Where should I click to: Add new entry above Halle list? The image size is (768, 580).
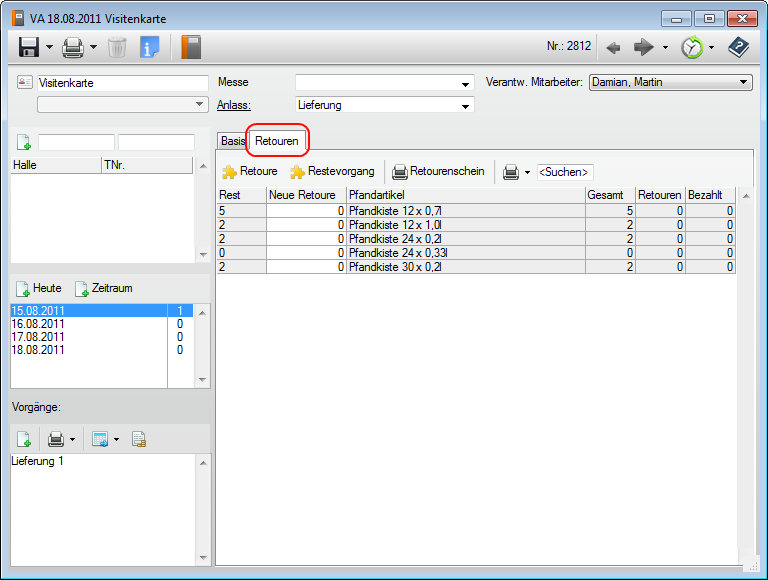(24, 143)
